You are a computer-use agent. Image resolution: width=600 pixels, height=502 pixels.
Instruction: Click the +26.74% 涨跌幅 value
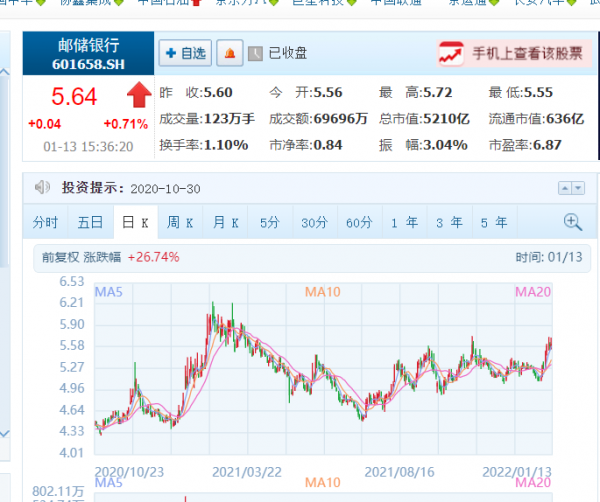click(x=153, y=257)
